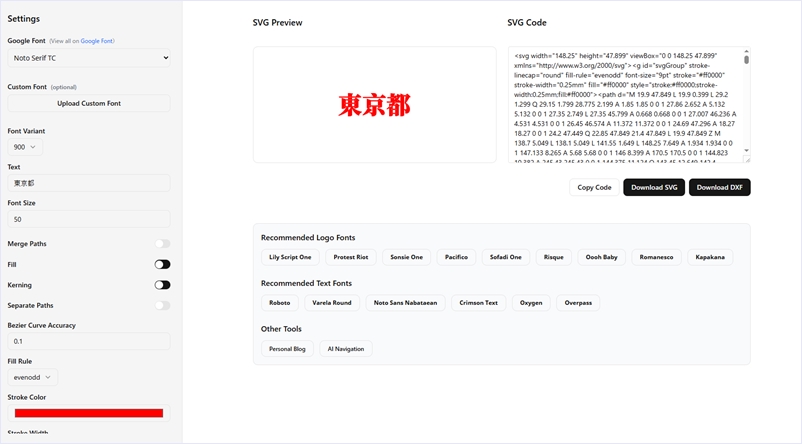This screenshot has height=444, width=802.
Task: Click Download DXF button
Action: pos(719,187)
